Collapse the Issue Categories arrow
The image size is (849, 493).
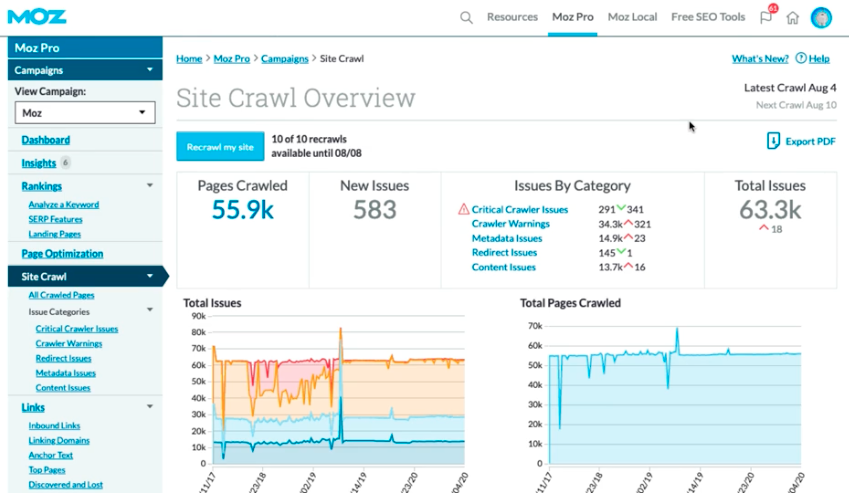pyautogui.click(x=150, y=310)
